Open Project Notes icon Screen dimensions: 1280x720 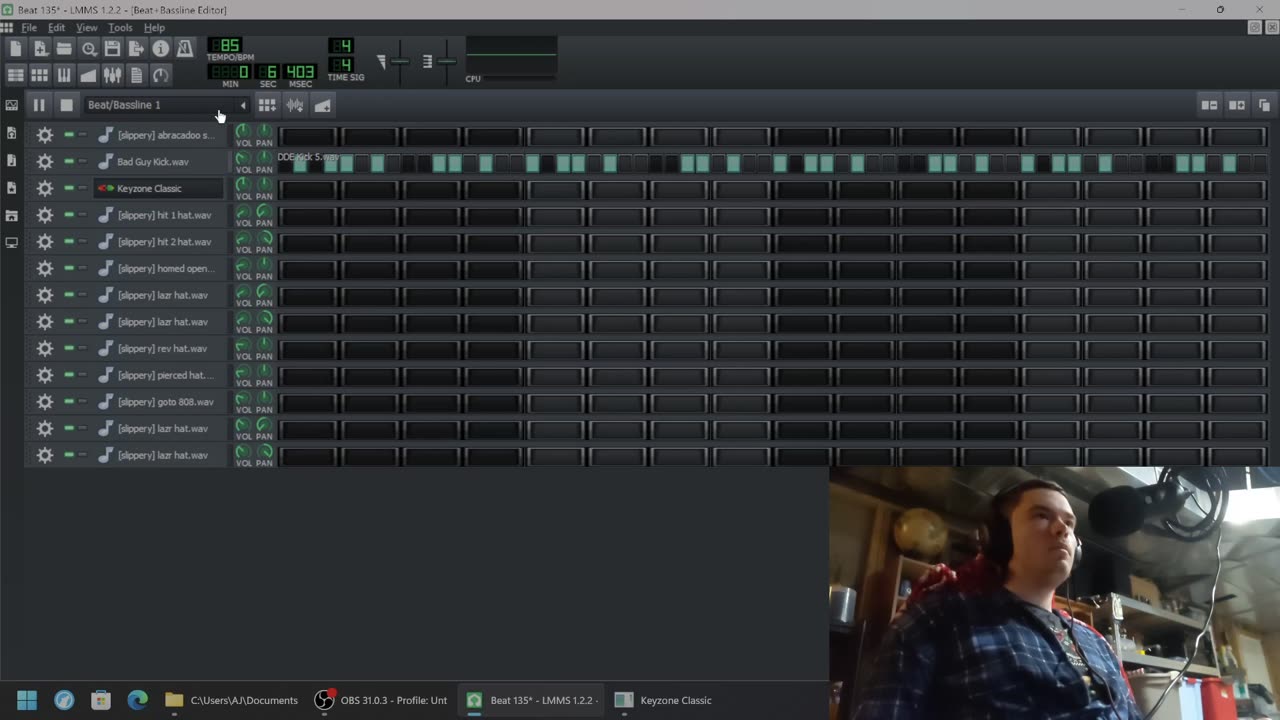(x=136, y=75)
